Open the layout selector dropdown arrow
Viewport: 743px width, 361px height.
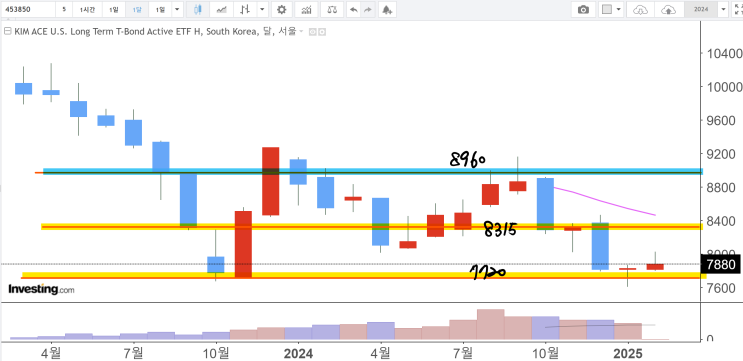618,9
